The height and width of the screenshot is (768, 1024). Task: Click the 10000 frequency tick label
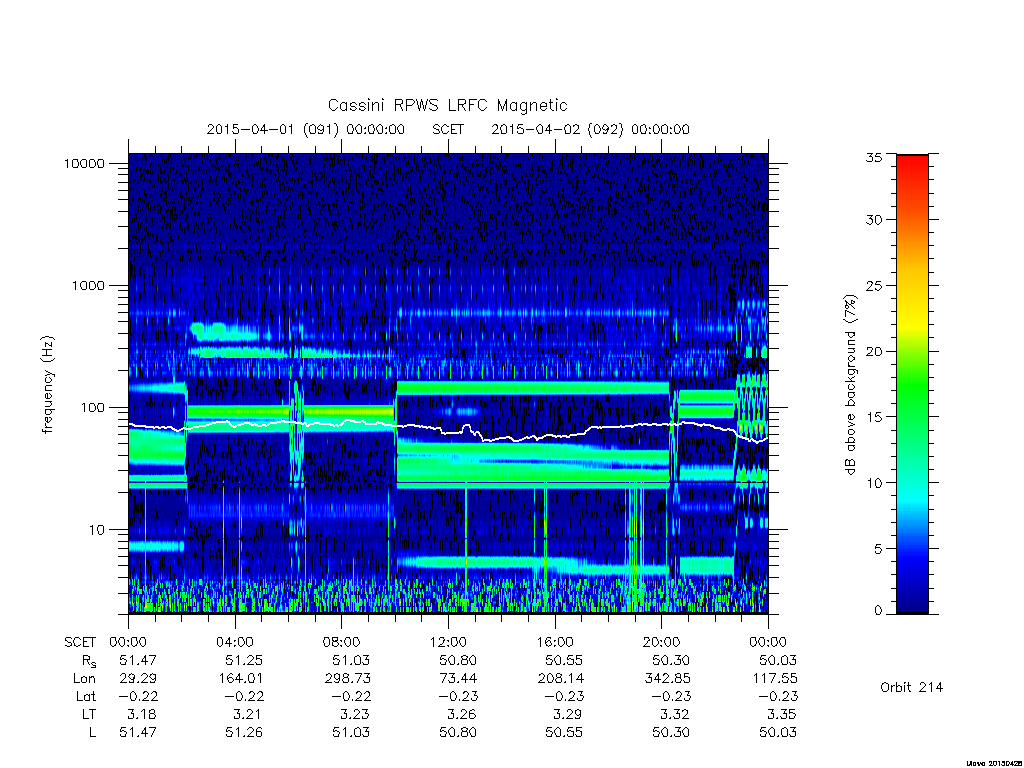(84, 163)
